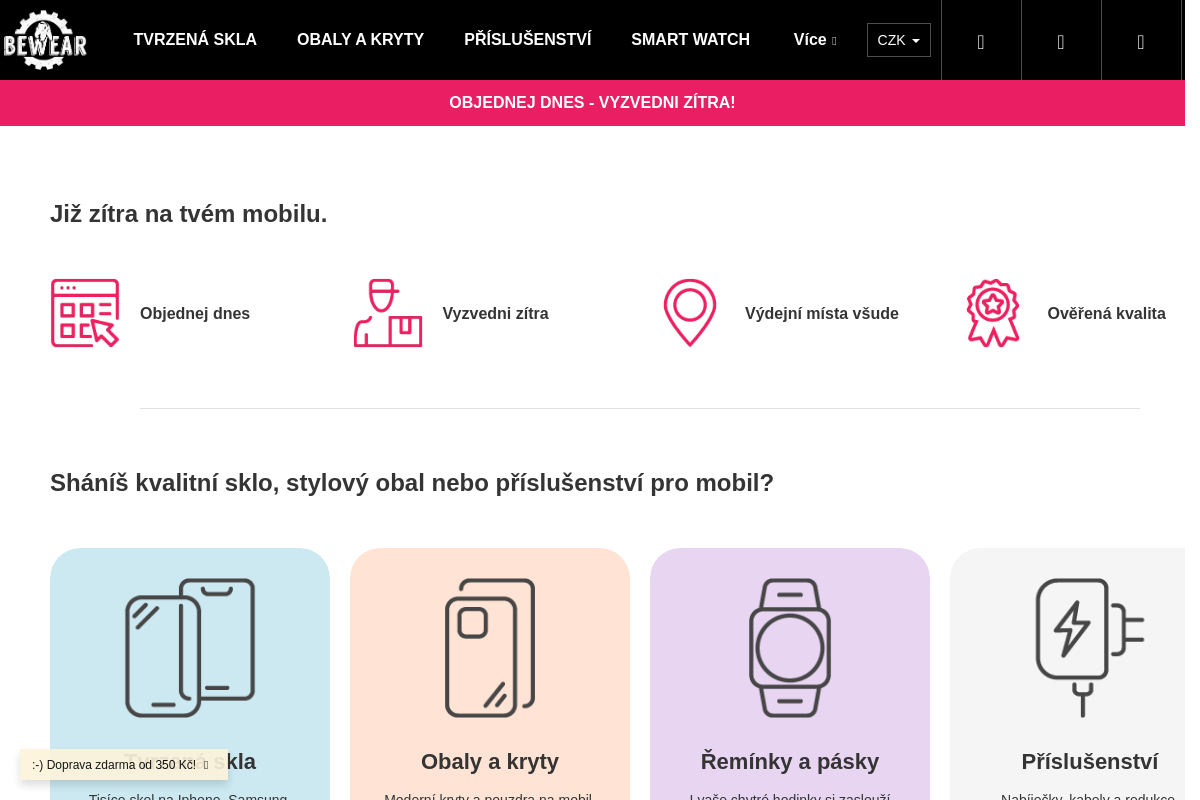Open the Řemínky a pásky category title
The width and height of the screenshot is (1200, 800).
coord(790,762)
